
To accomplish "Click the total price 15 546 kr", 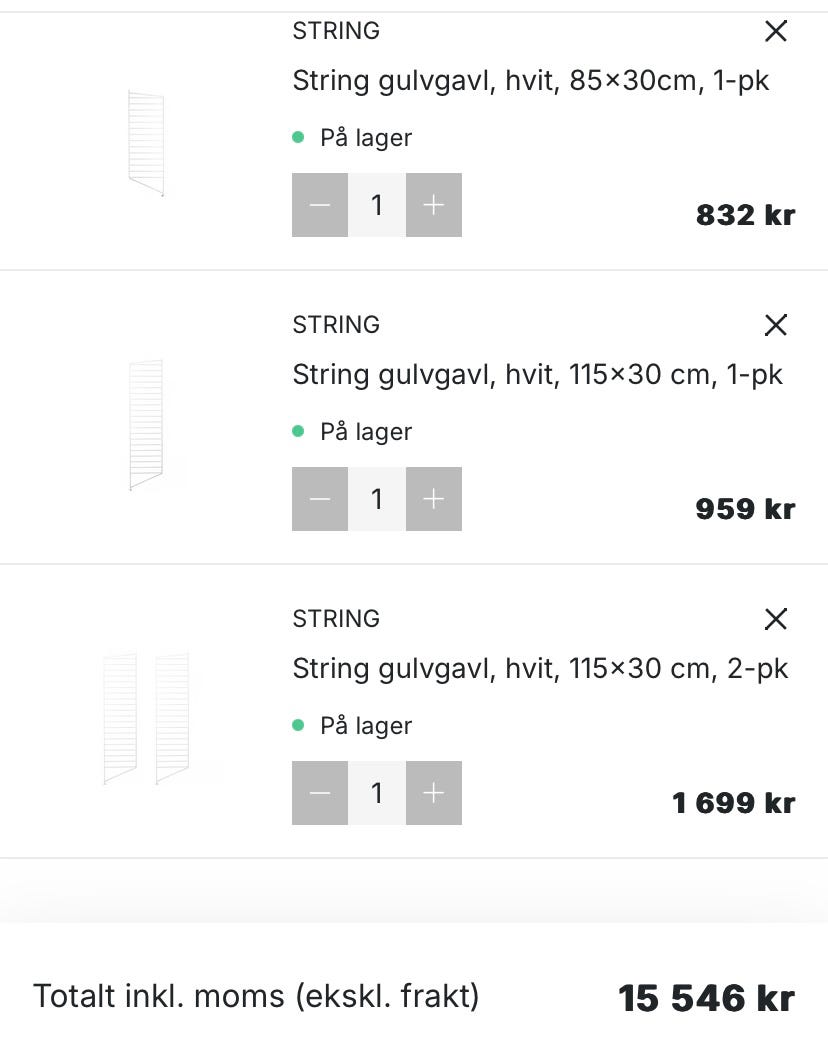I will 706,998.
